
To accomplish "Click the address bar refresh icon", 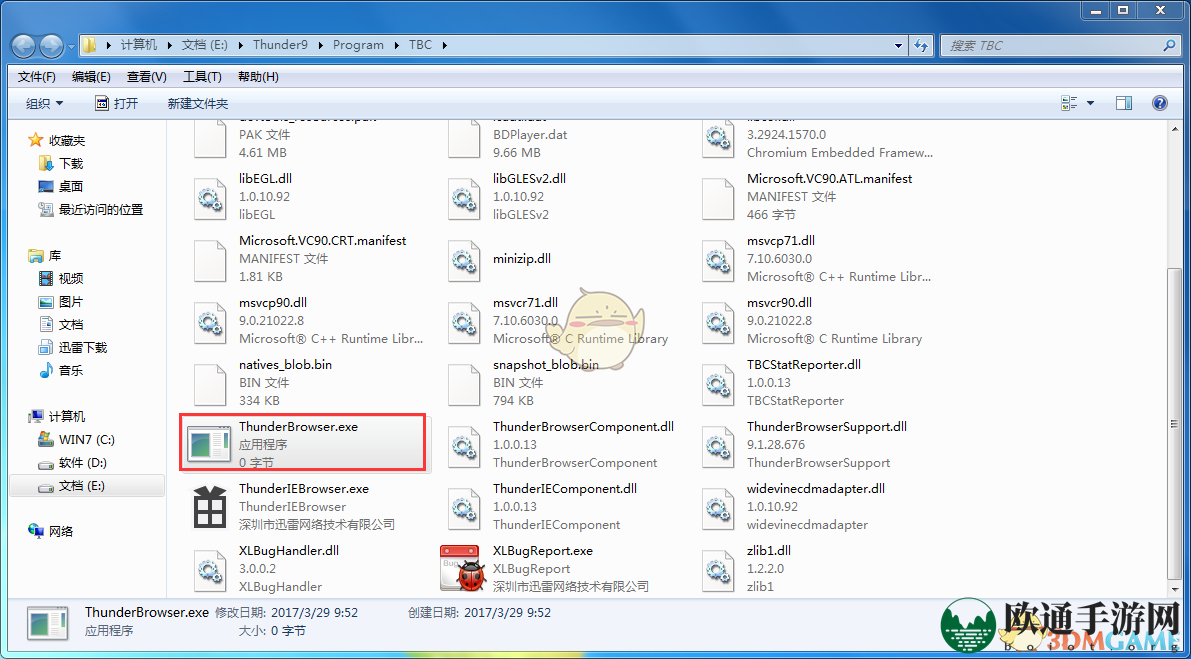I will pos(921,45).
